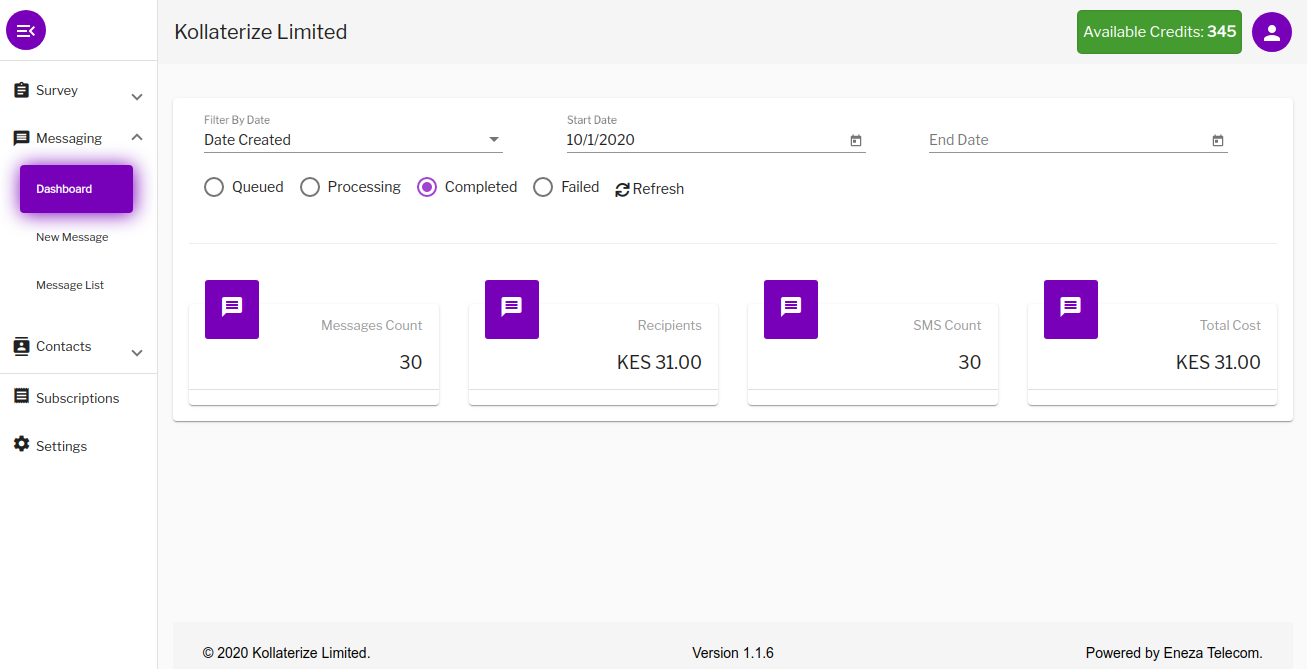
Task: Click the Available Credits green button
Action: [x=1159, y=32]
